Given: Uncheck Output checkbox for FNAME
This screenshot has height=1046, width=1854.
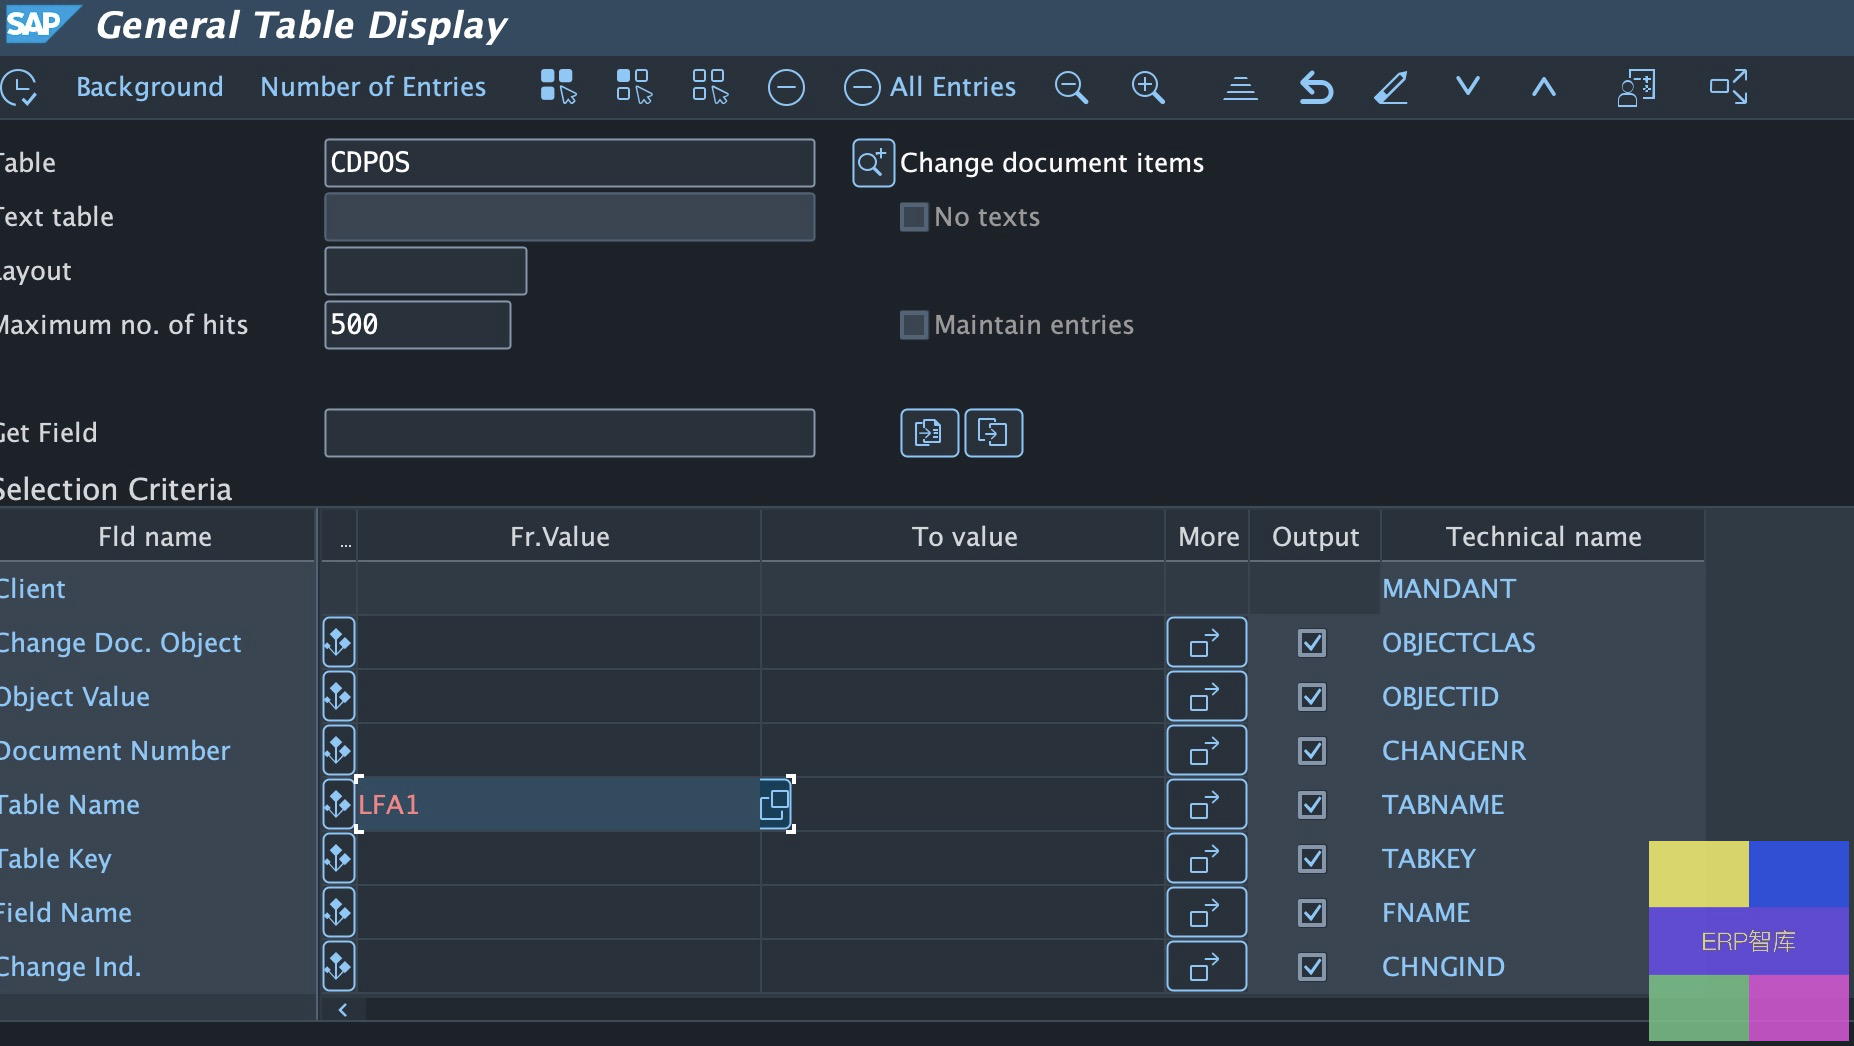Looking at the screenshot, I should [1312, 912].
